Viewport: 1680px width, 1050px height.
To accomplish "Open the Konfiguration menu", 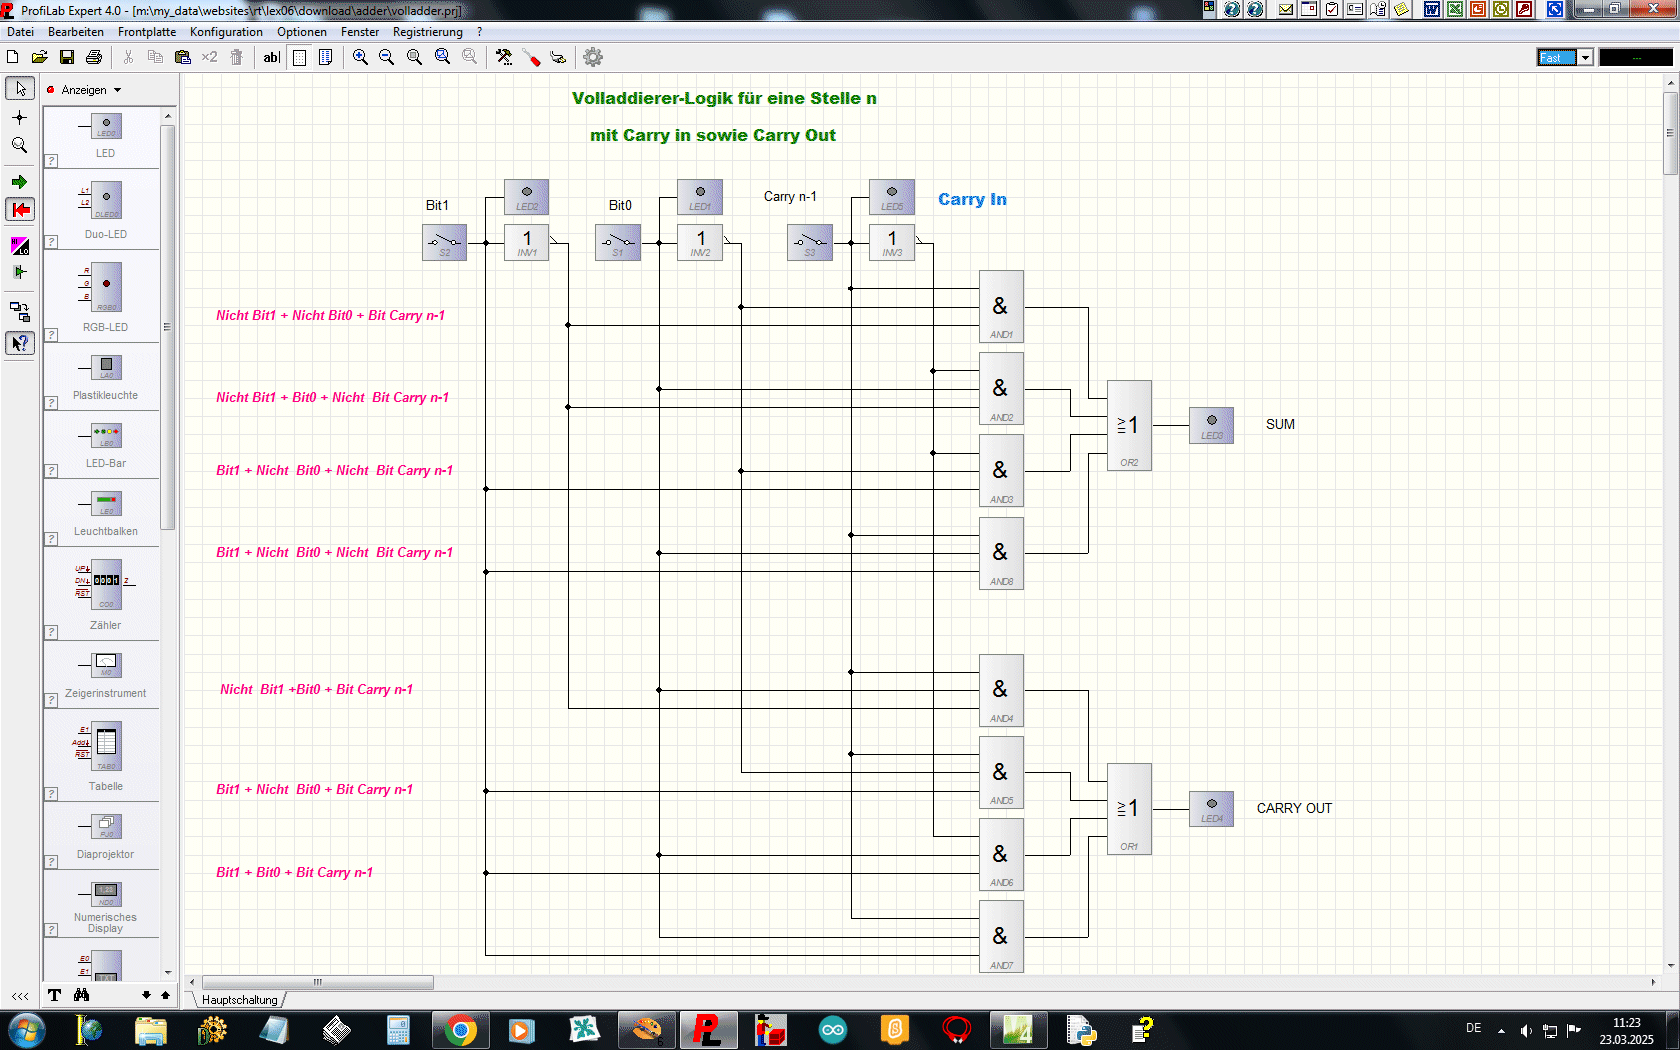I will (x=226, y=32).
